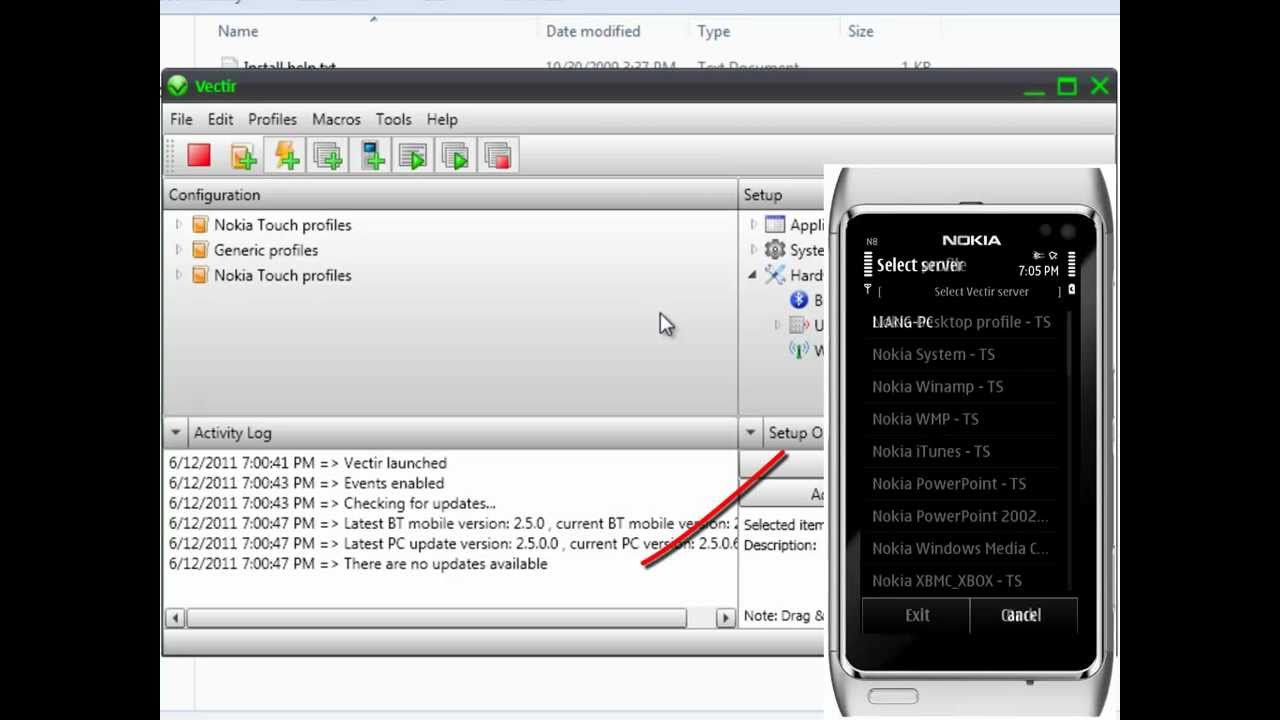The height and width of the screenshot is (720, 1280).
Task: Click the Vectir logo in title bar
Action: (x=178, y=86)
